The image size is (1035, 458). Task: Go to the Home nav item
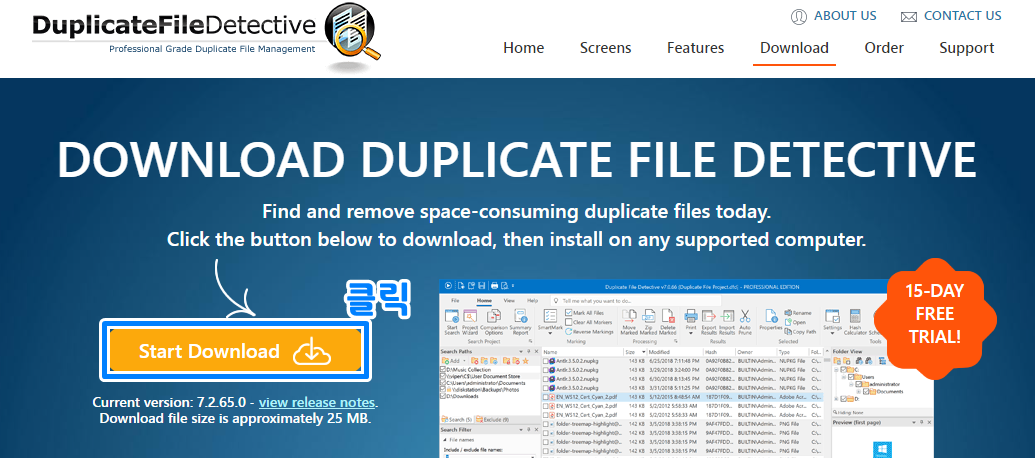point(523,48)
